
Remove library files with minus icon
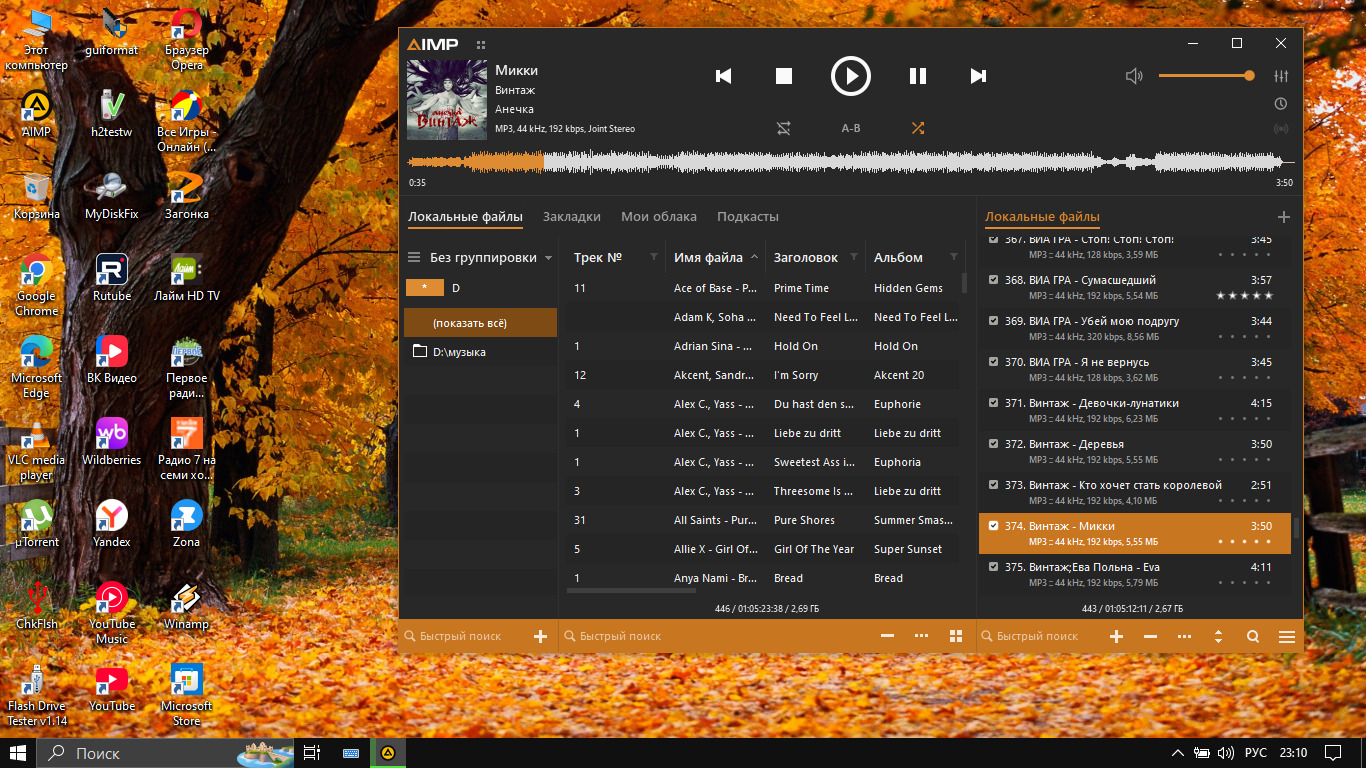[887, 636]
